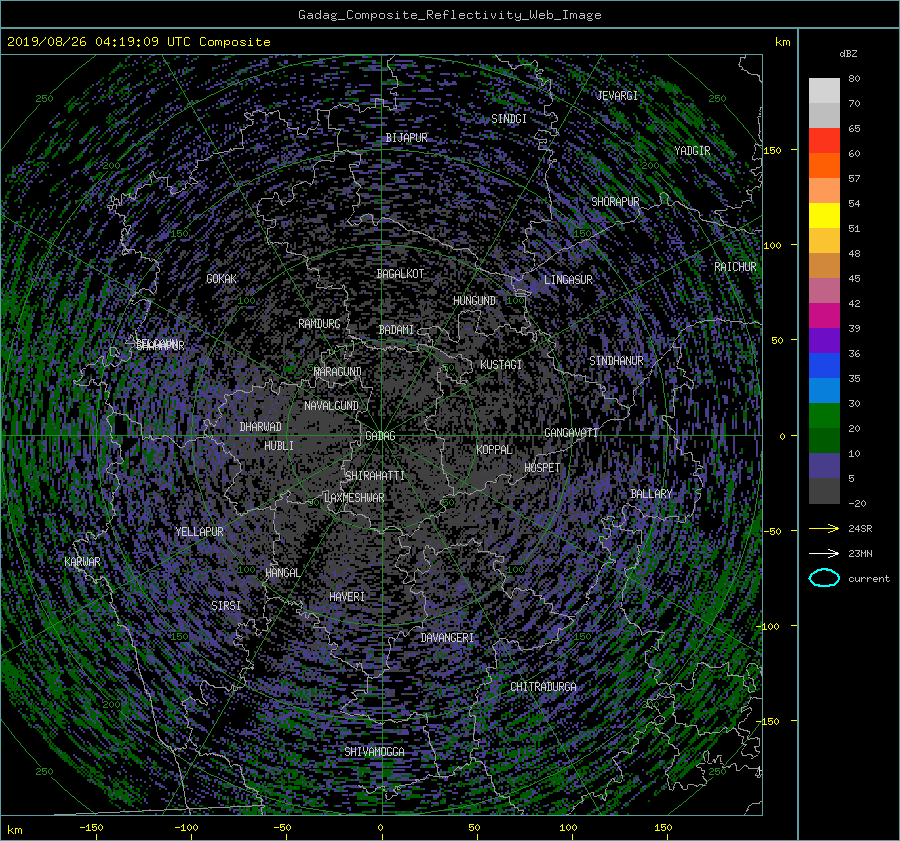The width and height of the screenshot is (900, 841).
Task: Click the BAGALKOT city label
Action: coord(400,274)
